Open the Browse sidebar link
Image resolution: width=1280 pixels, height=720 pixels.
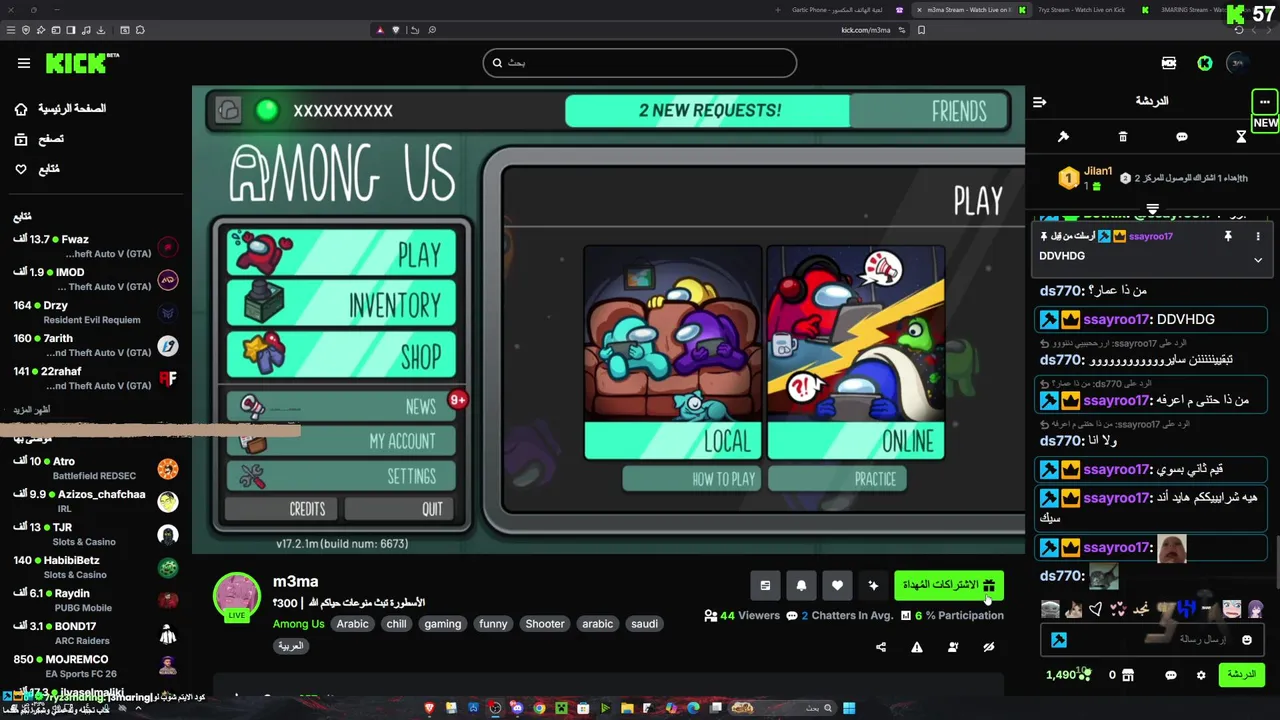click(39, 139)
